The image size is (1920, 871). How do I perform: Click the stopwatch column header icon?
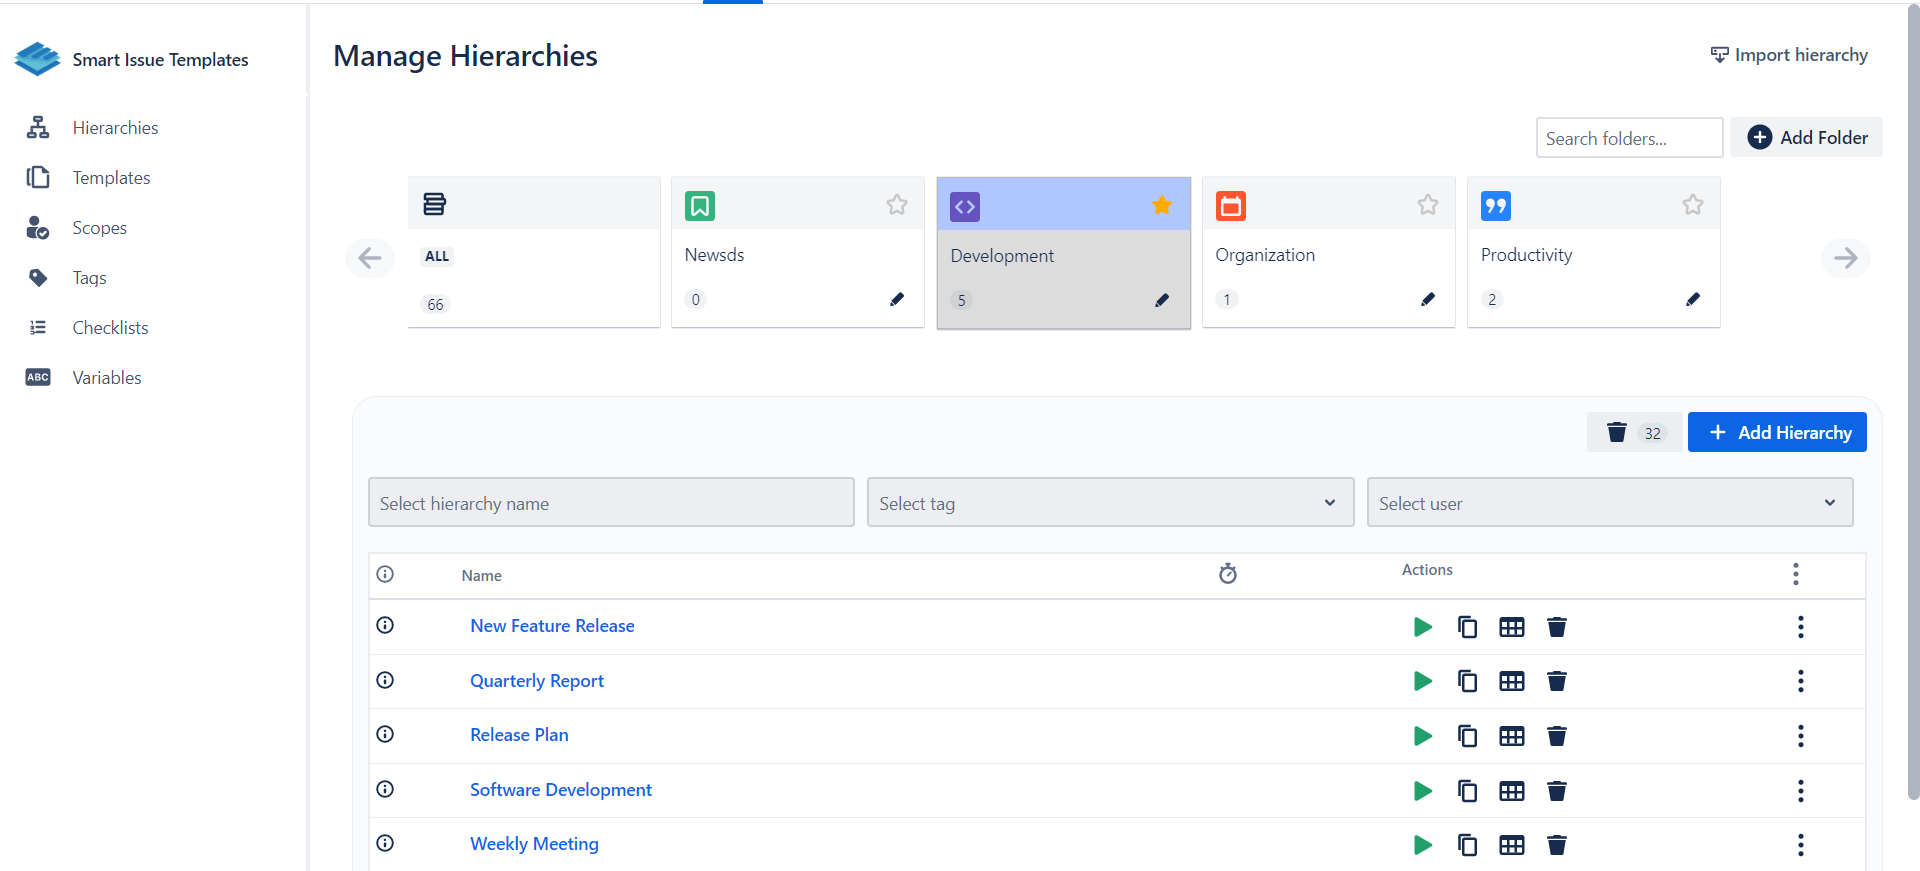(x=1227, y=574)
